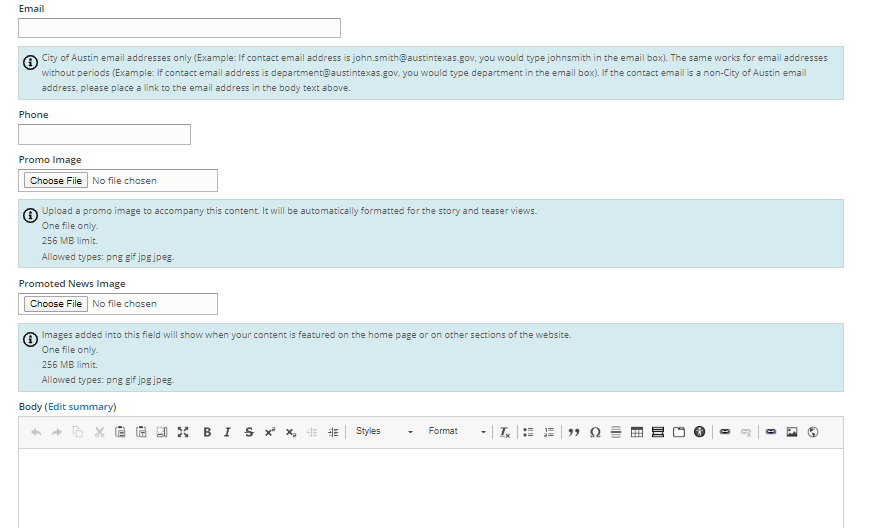This screenshot has width=891, height=528.
Task: Insert a numbered list
Action: point(549,433)
